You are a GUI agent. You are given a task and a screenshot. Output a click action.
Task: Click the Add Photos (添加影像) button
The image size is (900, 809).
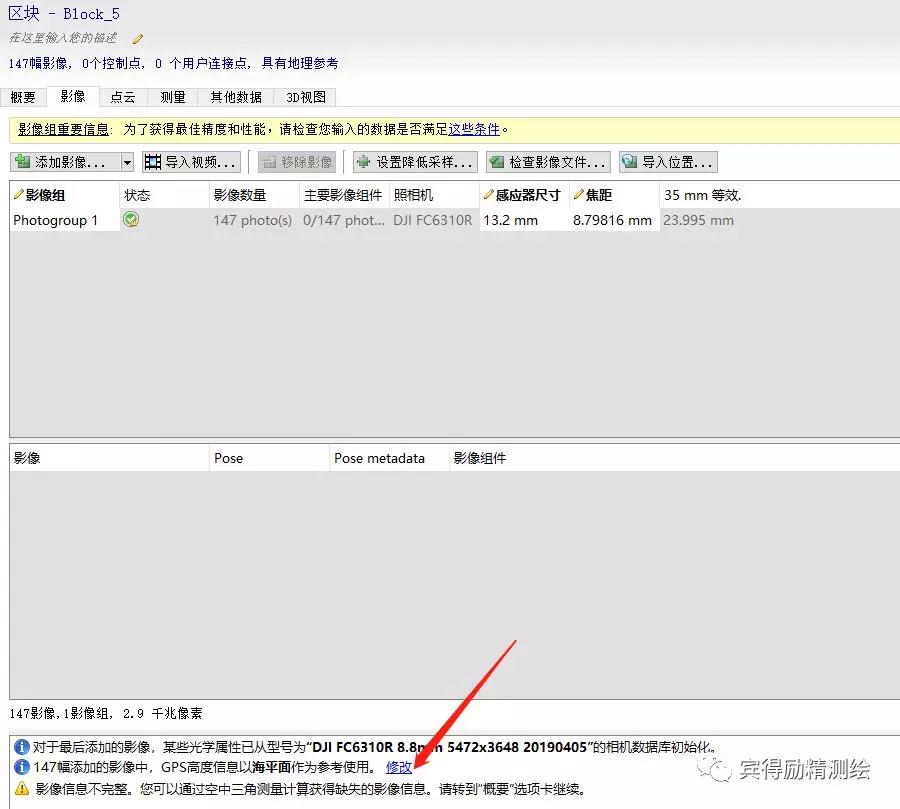coord(65,162)
